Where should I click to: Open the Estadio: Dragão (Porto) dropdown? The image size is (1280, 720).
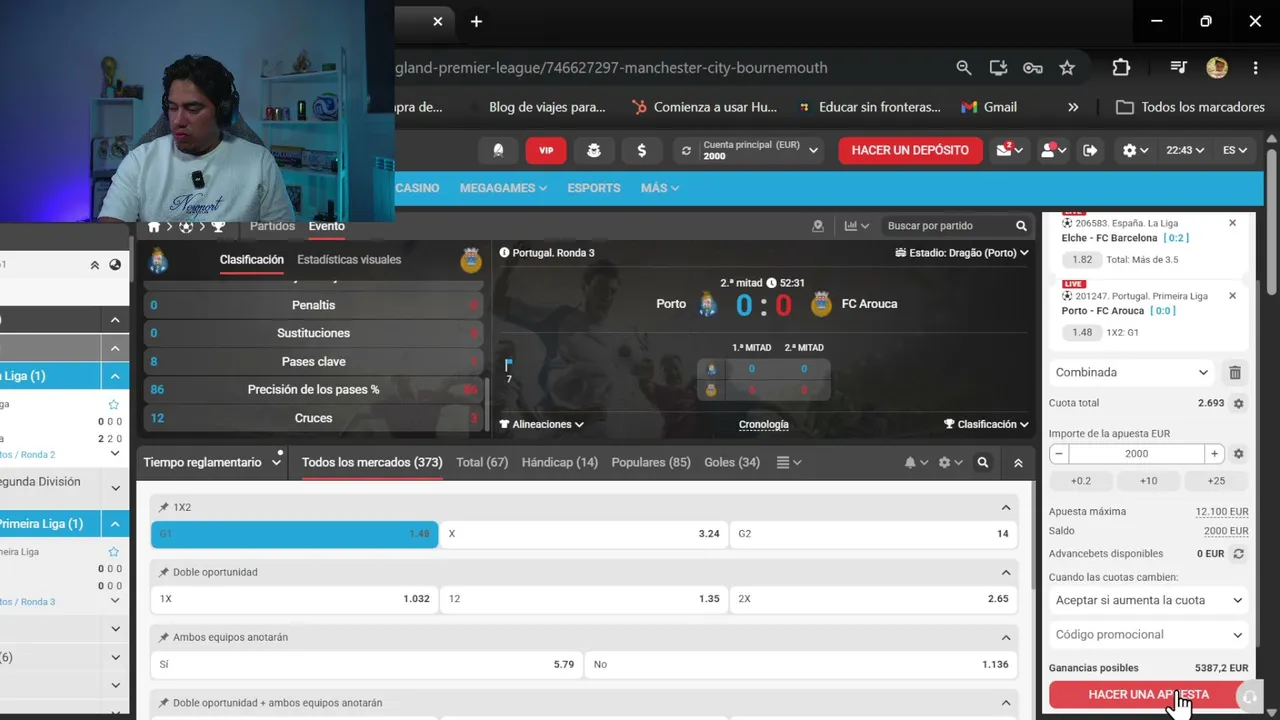(x=961, y=253)
